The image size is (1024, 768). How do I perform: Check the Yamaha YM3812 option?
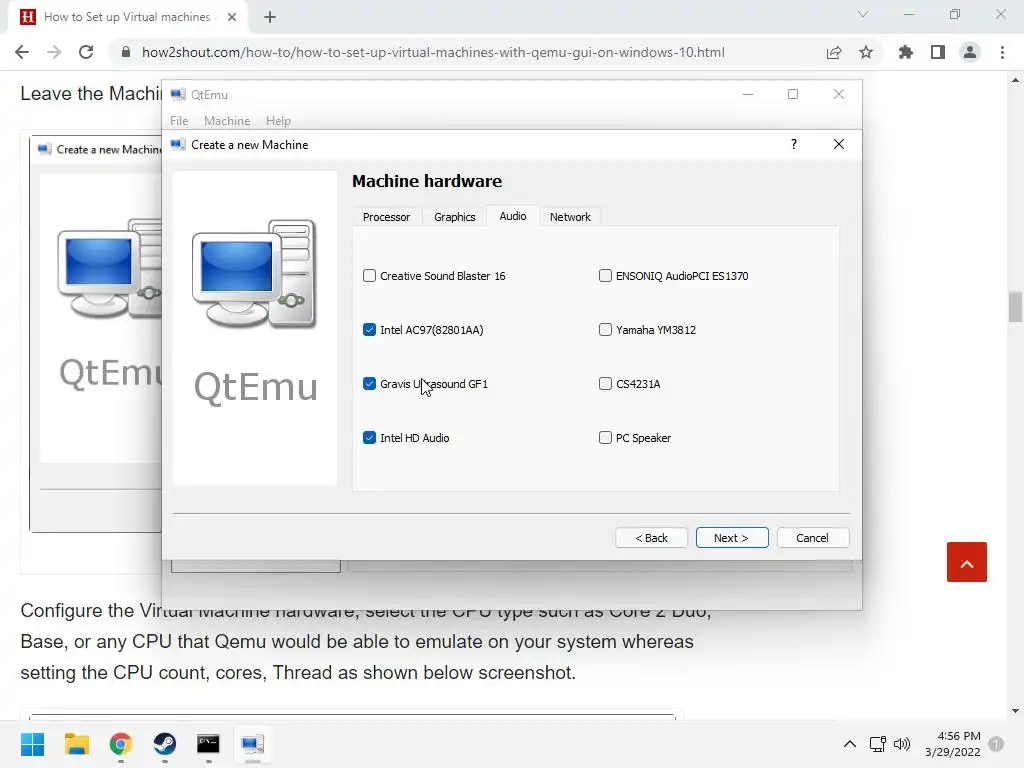tap(605, 330)
